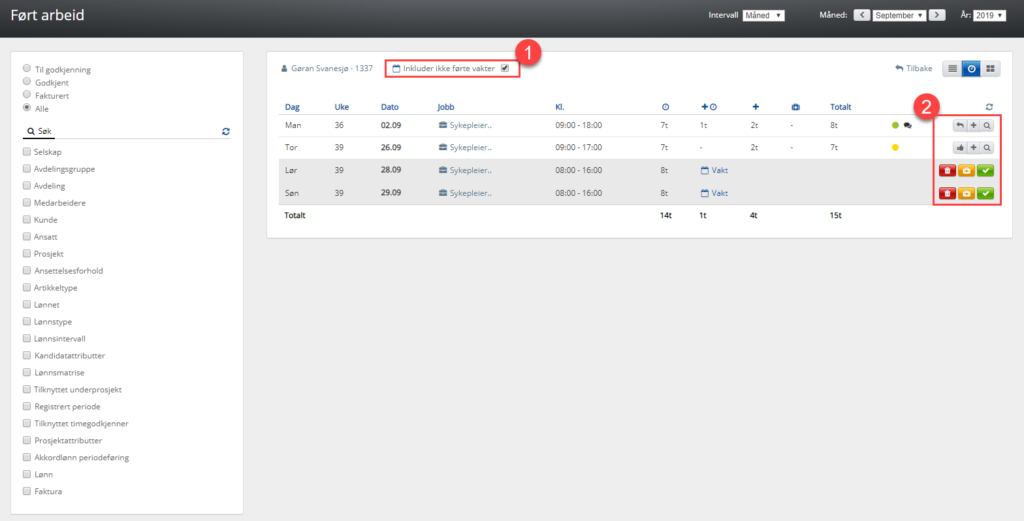Click the orange absence button for Saturday 28.09
The width and height of the screenshot is (1024, 521).
(966, 170)
